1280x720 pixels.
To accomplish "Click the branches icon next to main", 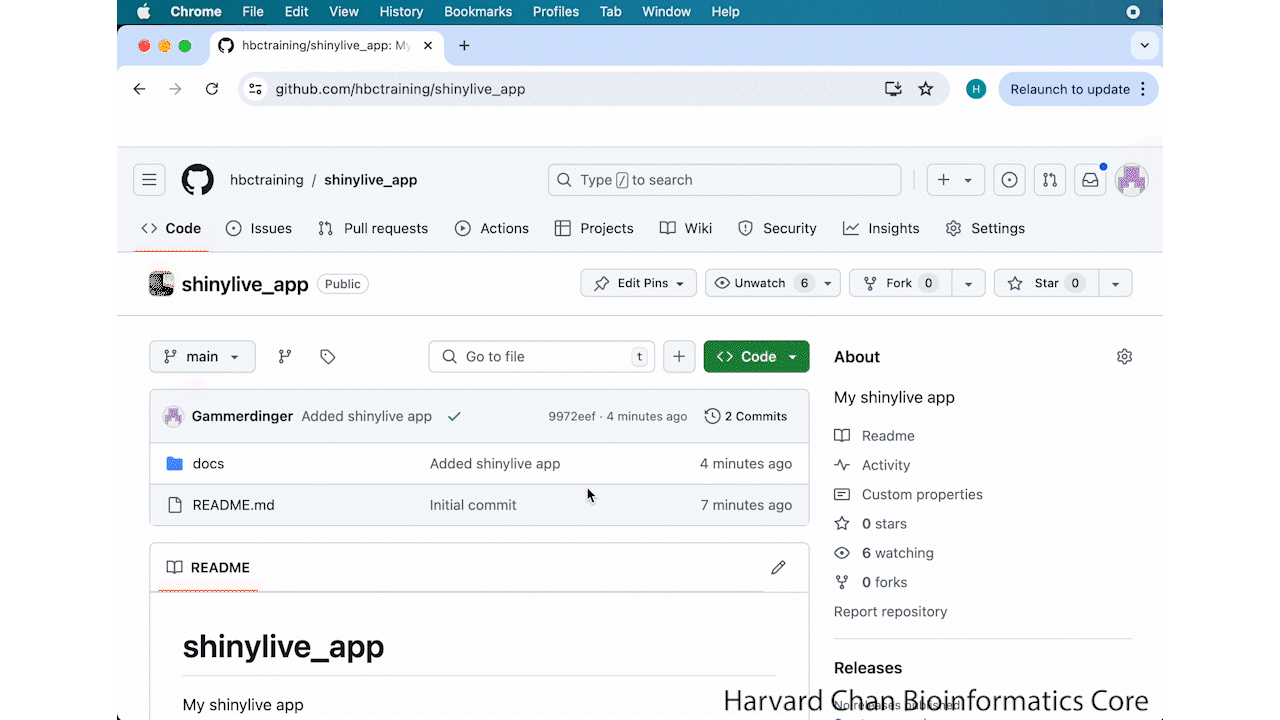I will 285,357.
